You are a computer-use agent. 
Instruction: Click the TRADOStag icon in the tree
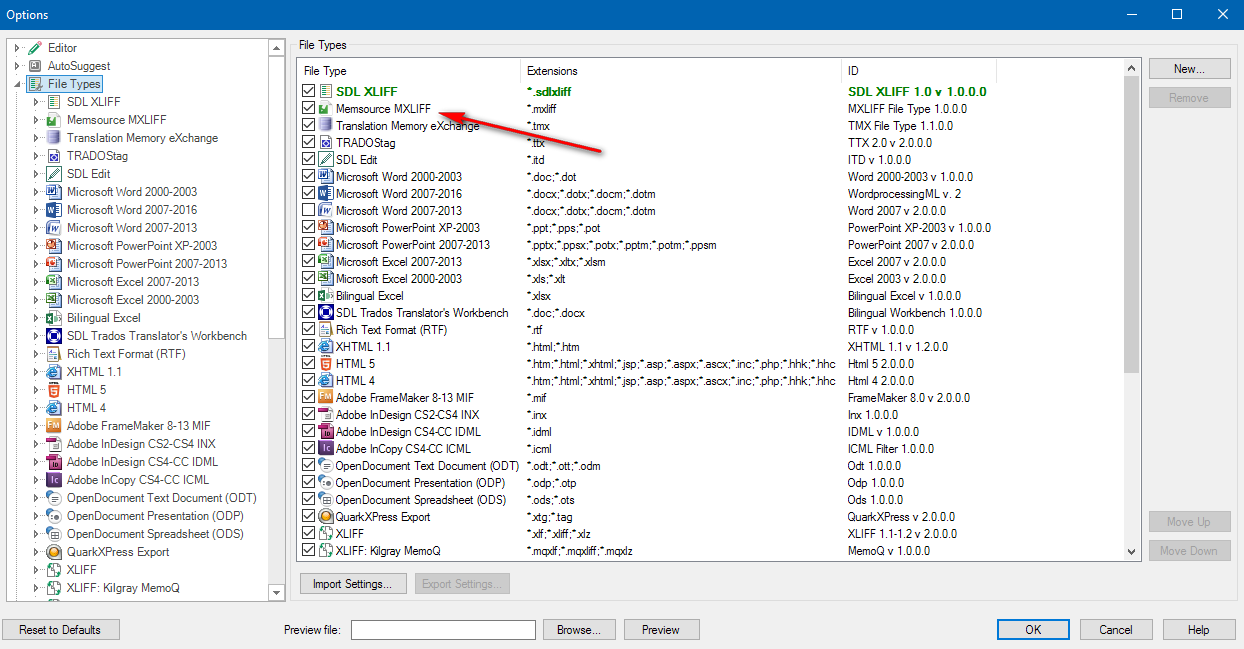[54, 156]
